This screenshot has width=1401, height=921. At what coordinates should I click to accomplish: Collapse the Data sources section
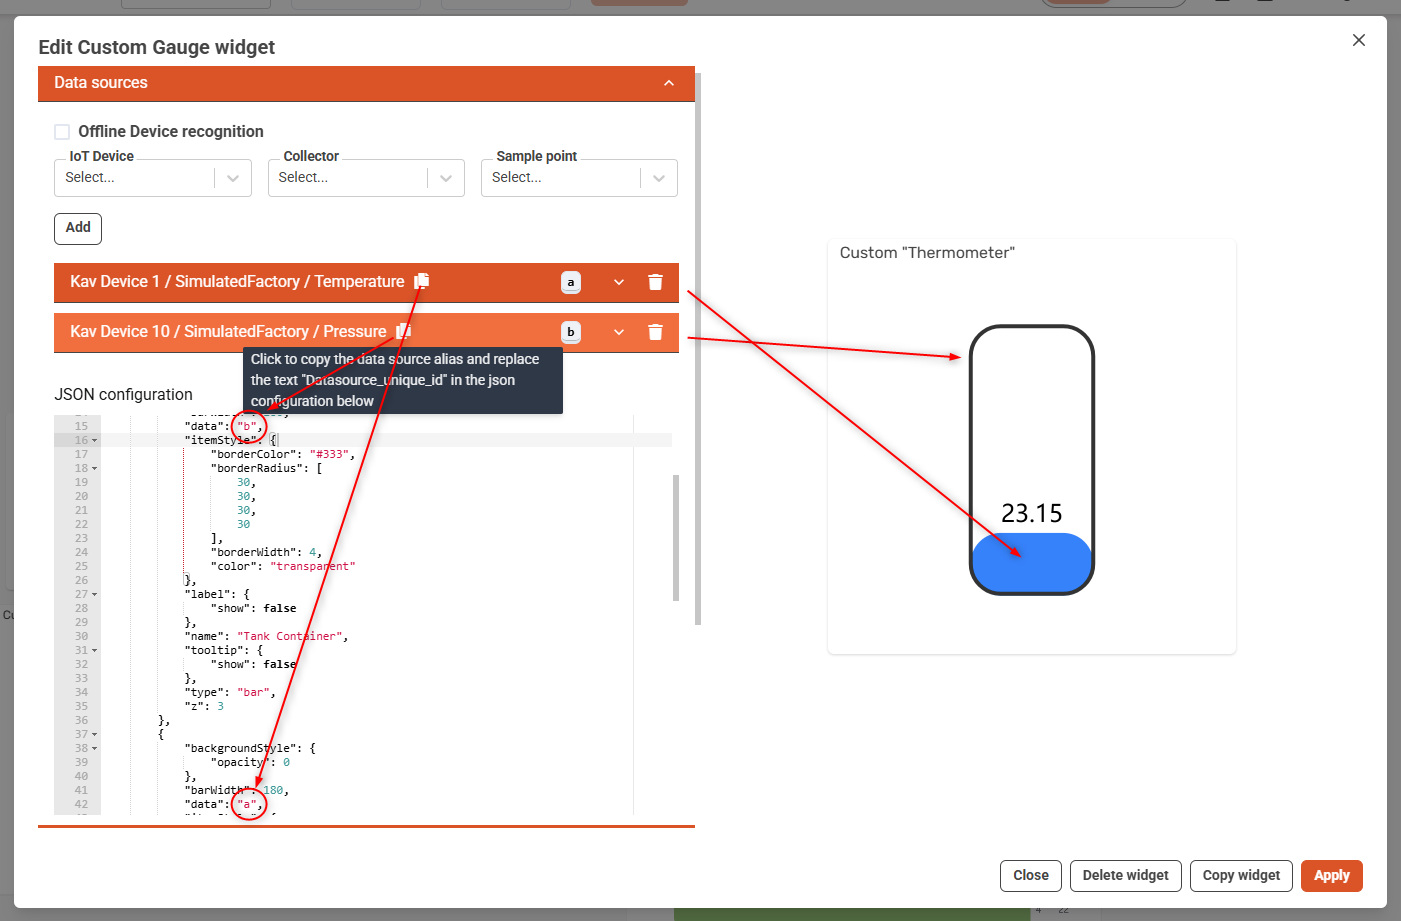coord(669,84)
